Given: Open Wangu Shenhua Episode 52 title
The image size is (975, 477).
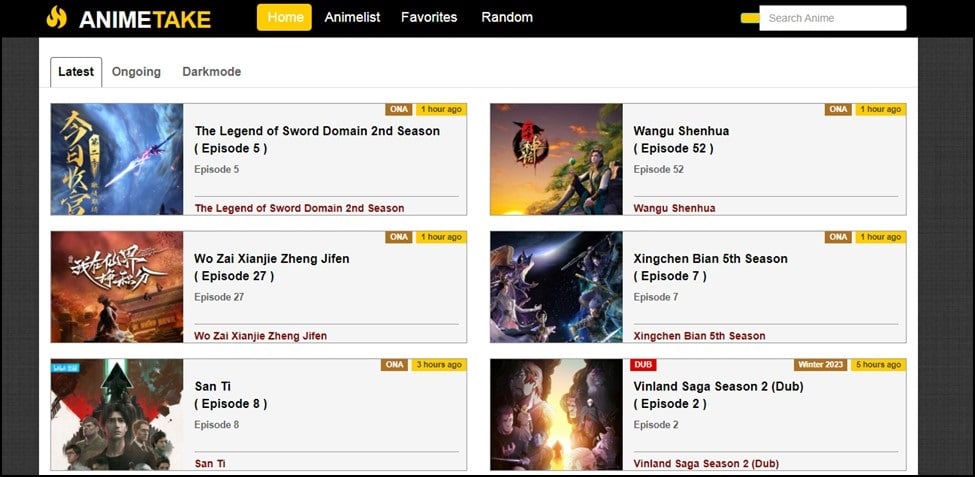Looking at the screenshot, I should 682,139.
